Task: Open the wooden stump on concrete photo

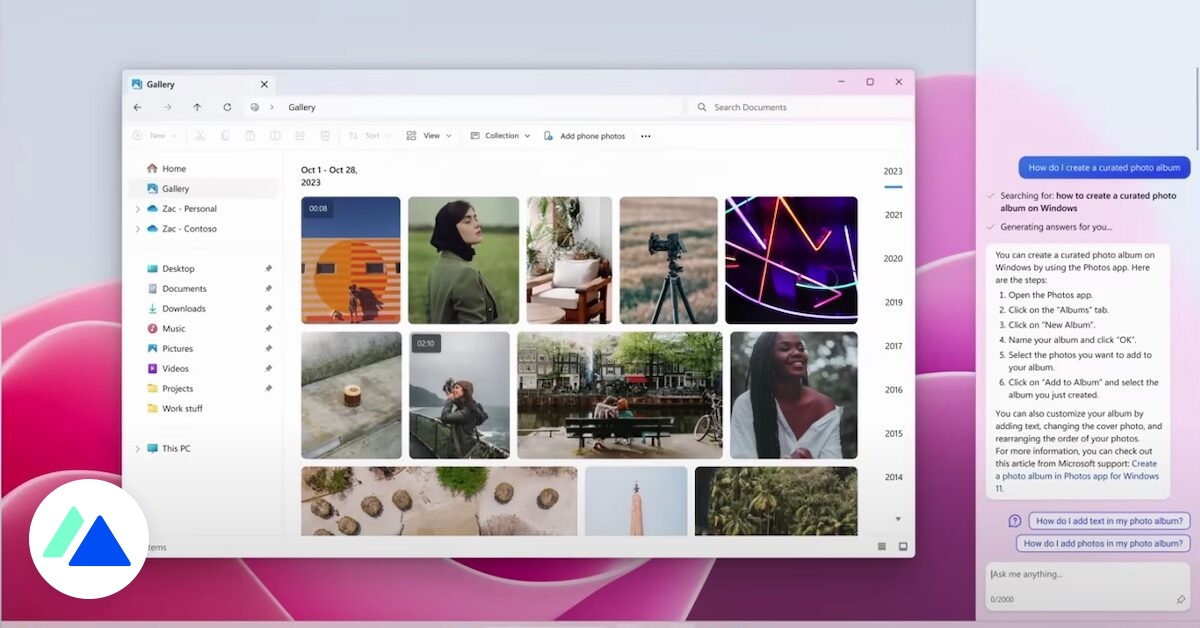Action: (351, 395)
